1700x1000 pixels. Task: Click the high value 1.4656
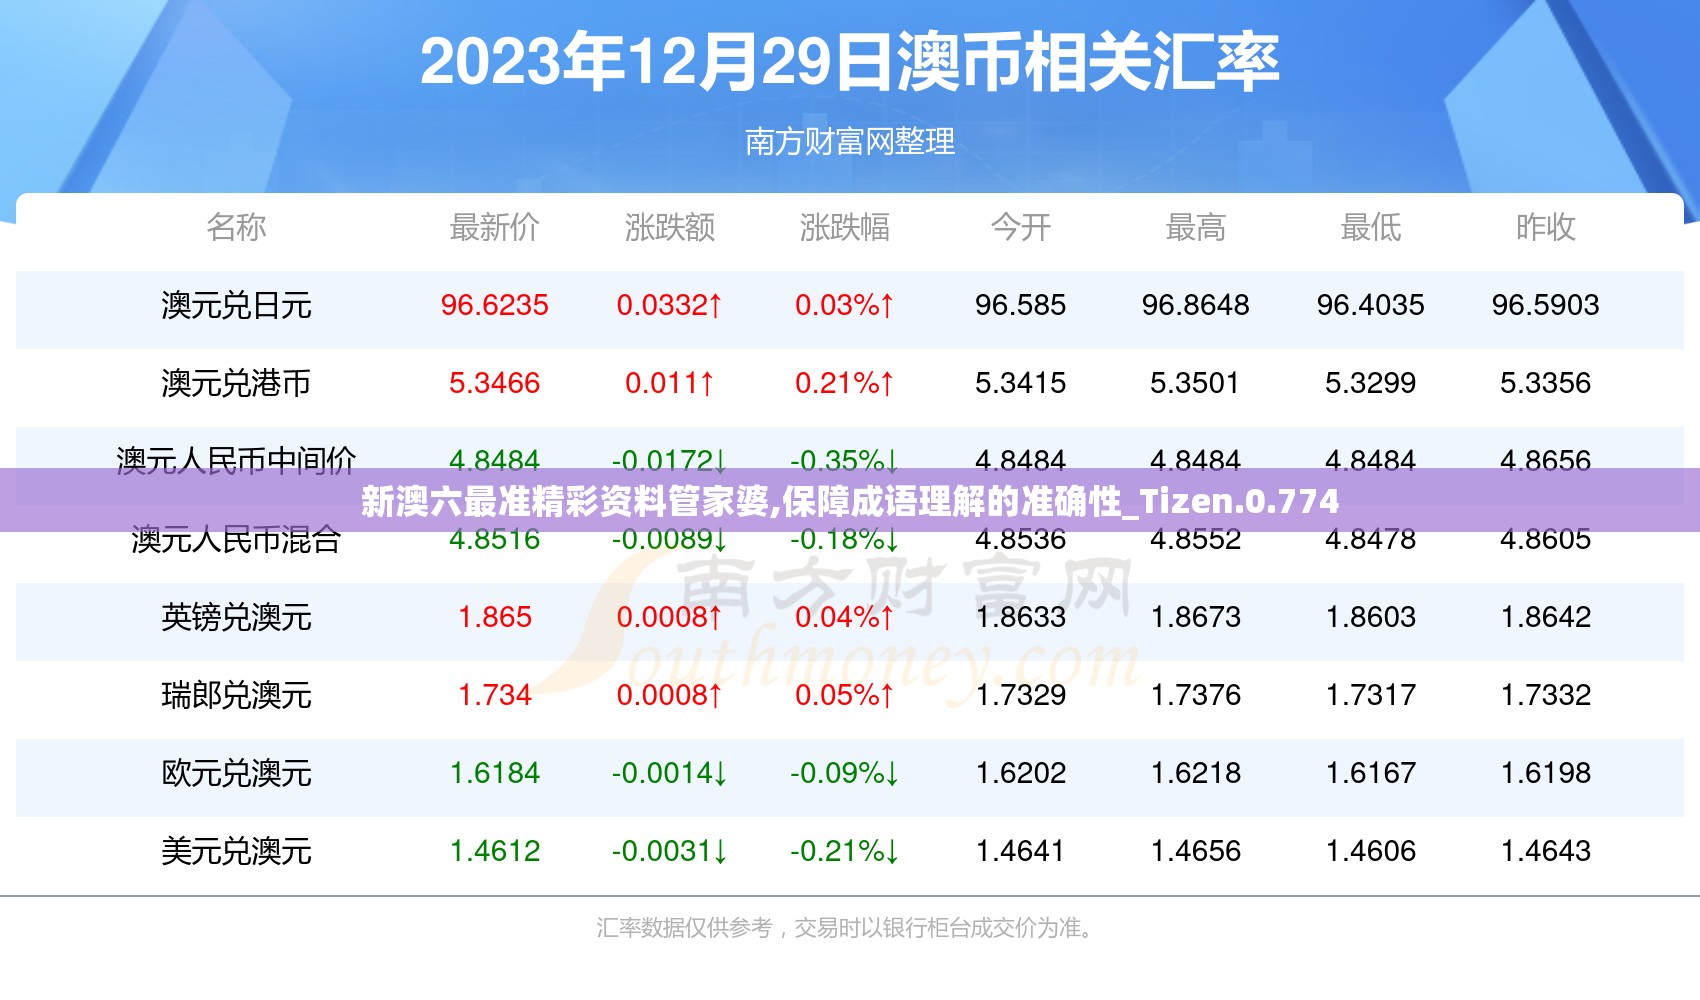coord(1196,851)
